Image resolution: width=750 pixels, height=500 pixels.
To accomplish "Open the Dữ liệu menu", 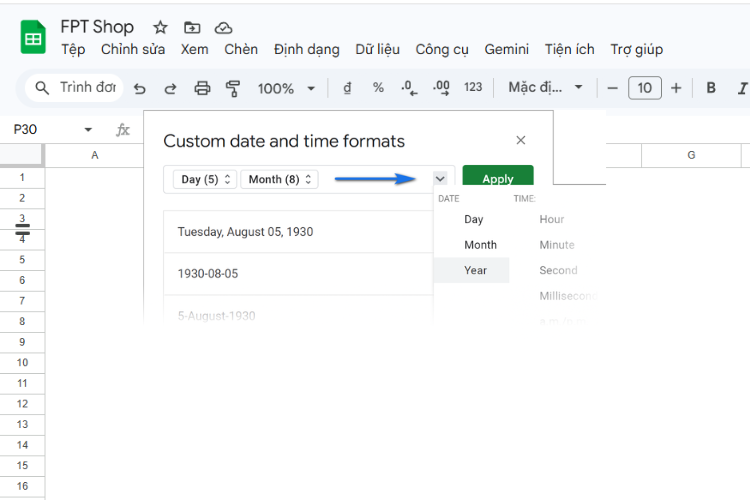I will point(377,49).
